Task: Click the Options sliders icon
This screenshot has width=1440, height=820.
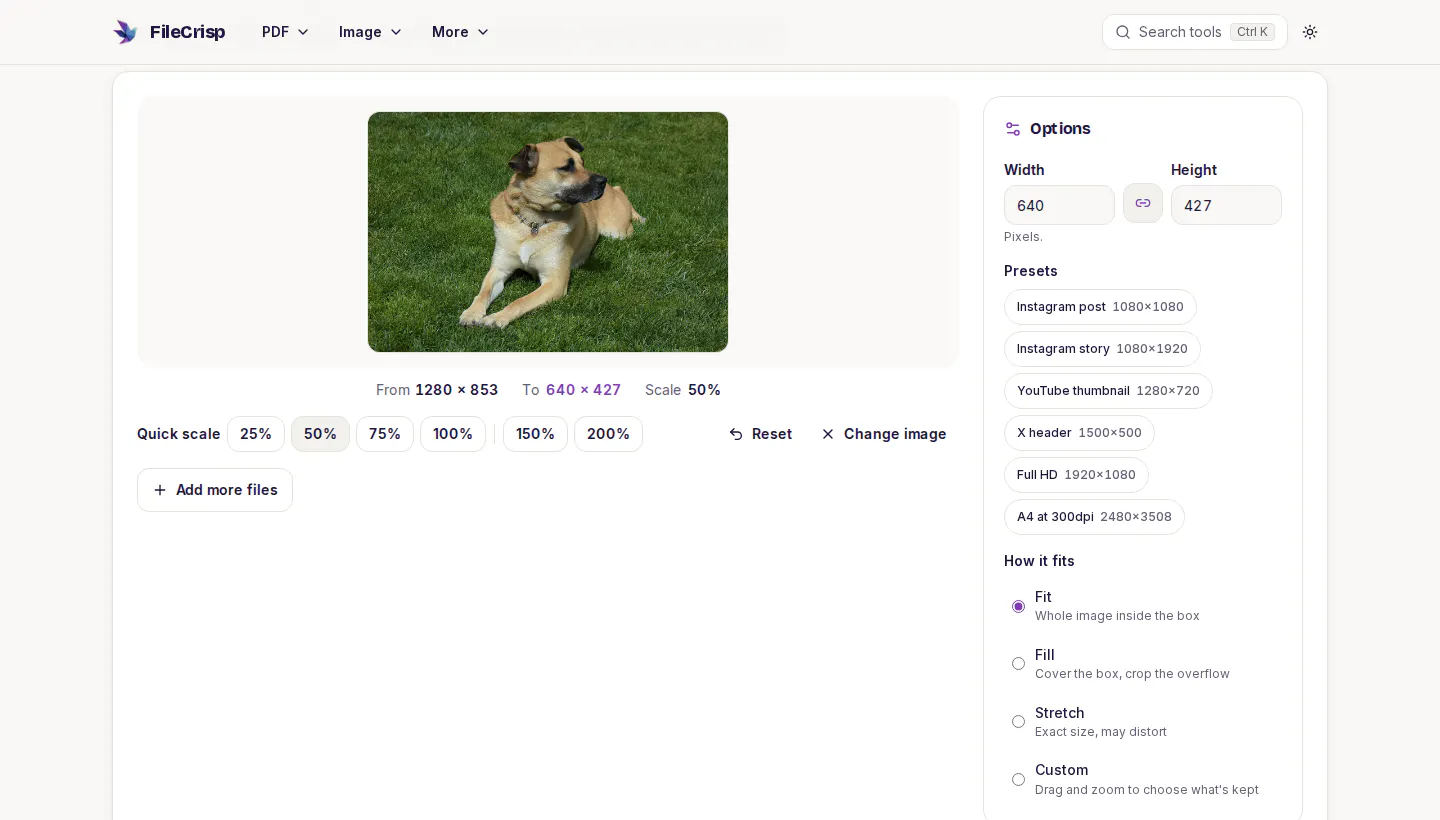Action: tap(1013, 129)
